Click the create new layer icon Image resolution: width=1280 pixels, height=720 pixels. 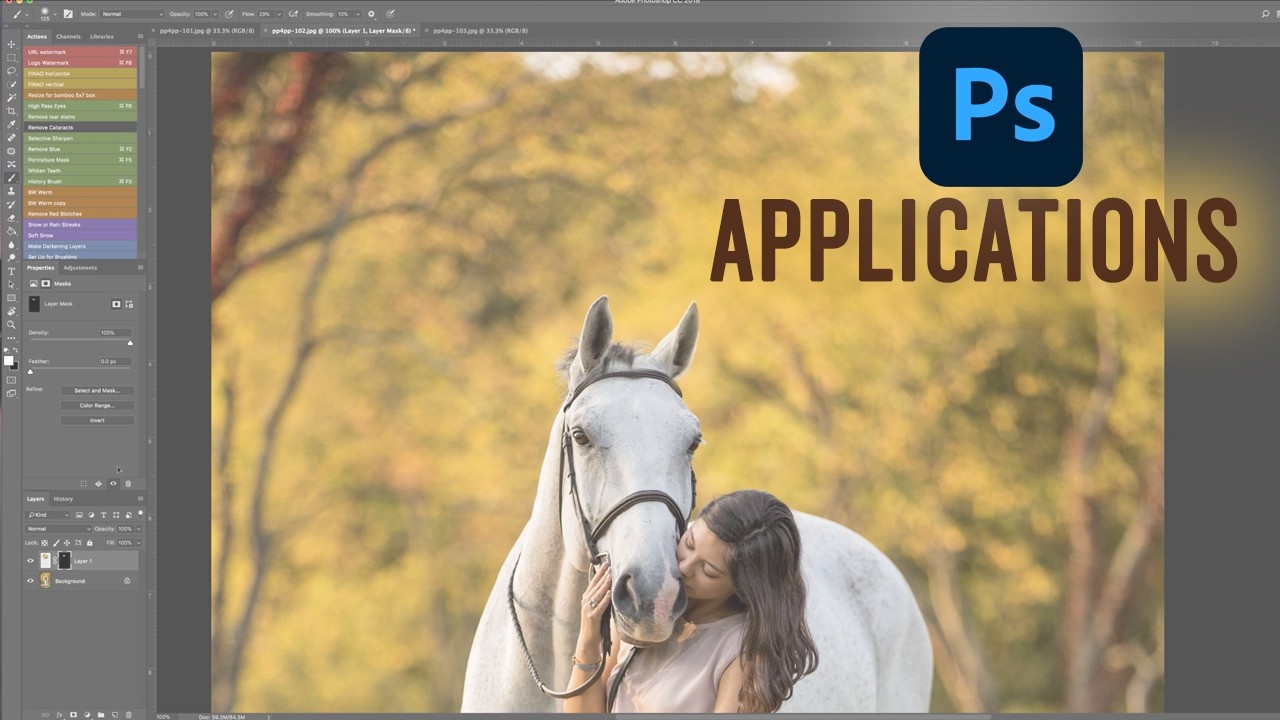point(115,714)
